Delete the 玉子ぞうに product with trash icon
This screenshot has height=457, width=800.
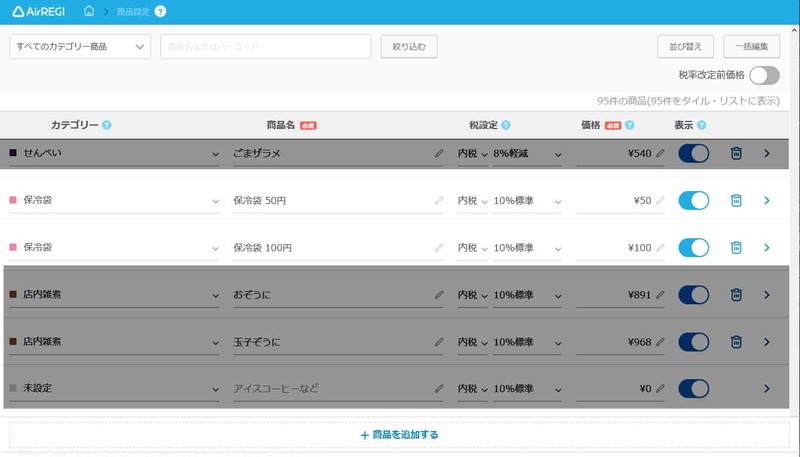pos(736,342)
